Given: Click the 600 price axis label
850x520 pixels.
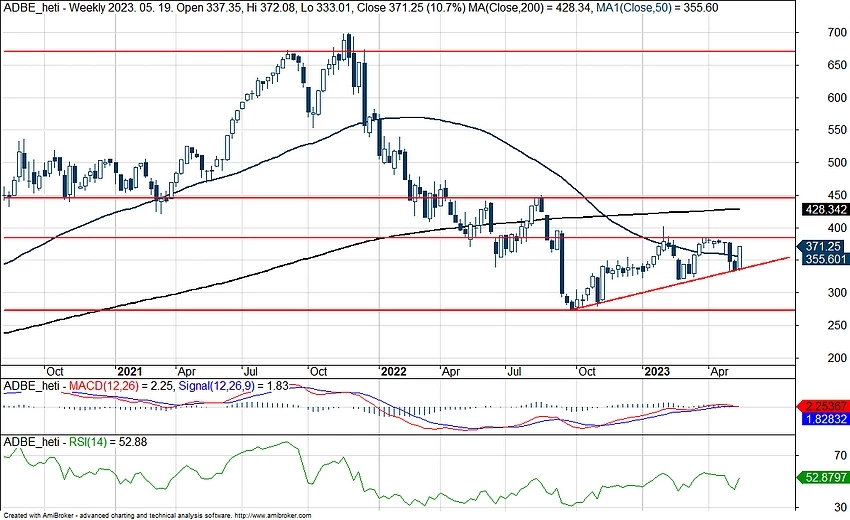Looking at the screenshot, I should pyautogui.click(x=837, y=98).
